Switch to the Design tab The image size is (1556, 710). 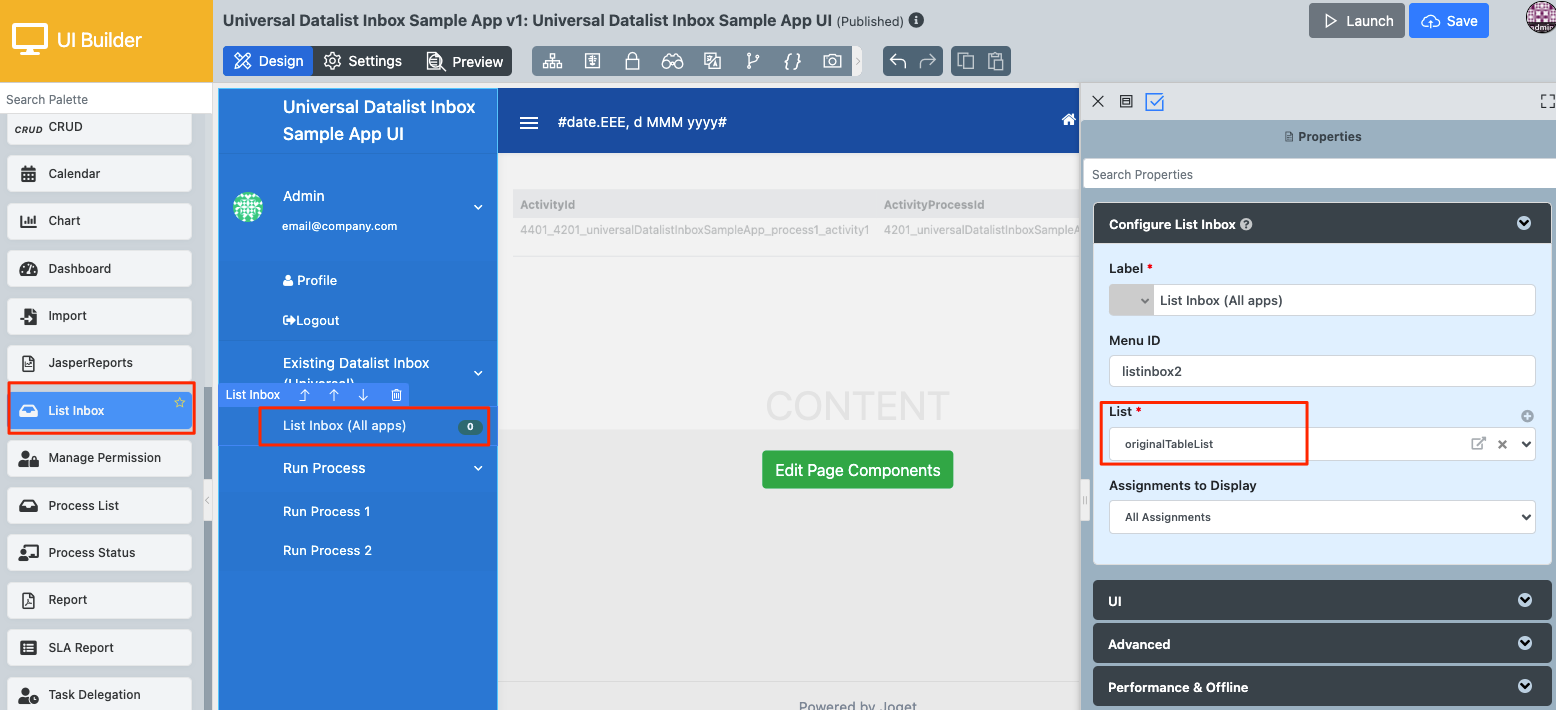269,61
